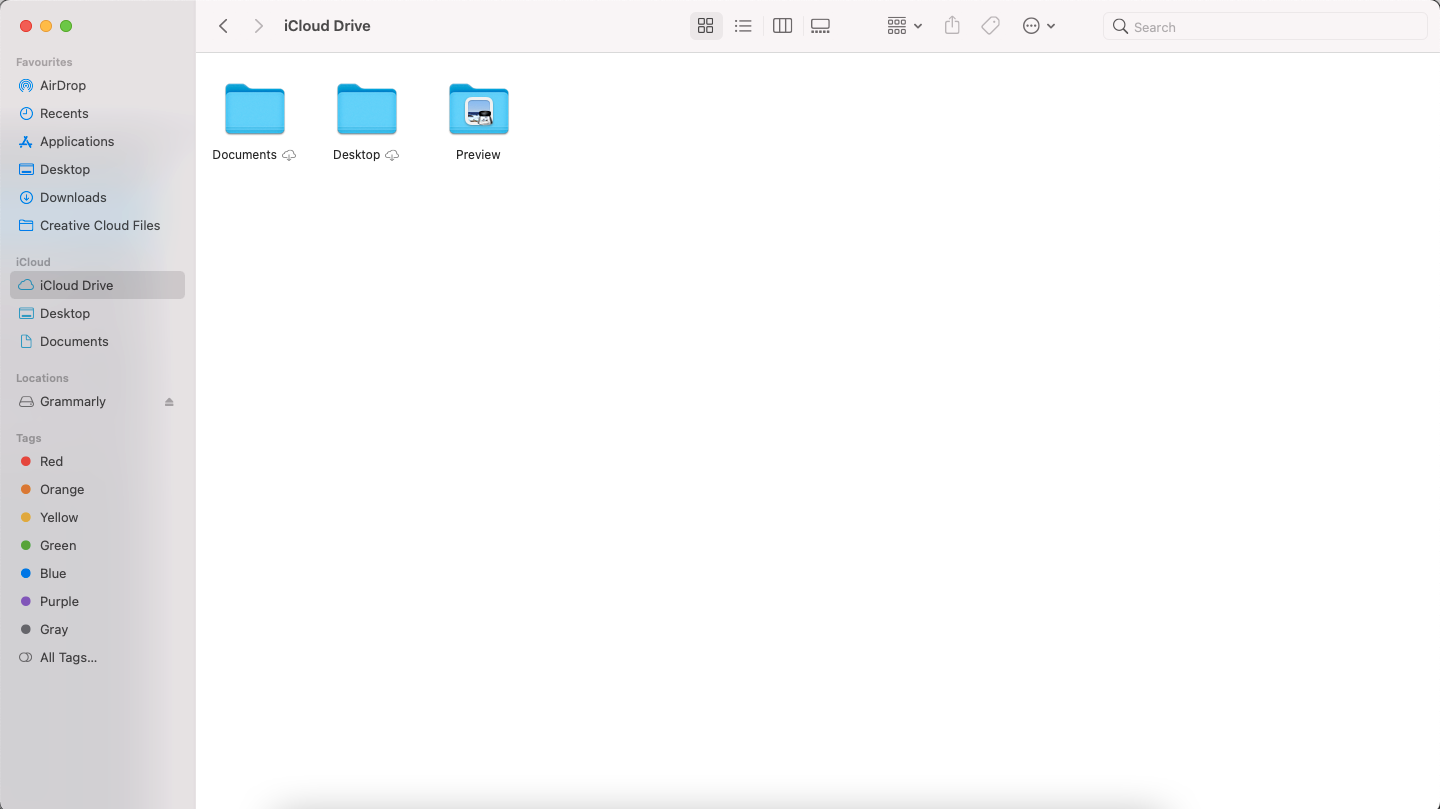1440x809 pixels.
Task: Open the ellipsis Action menu
Action: (x=1039, y=26)
